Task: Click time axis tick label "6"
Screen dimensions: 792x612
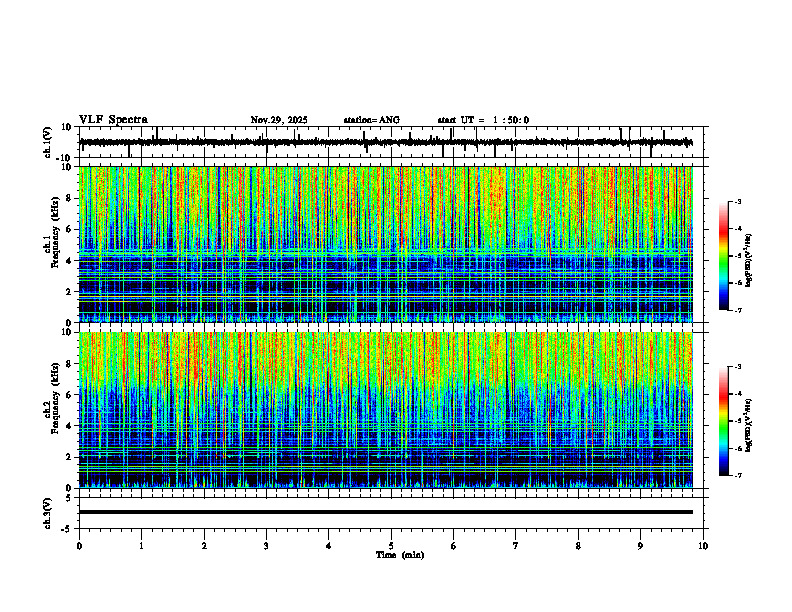Action: tap(454, 546)
